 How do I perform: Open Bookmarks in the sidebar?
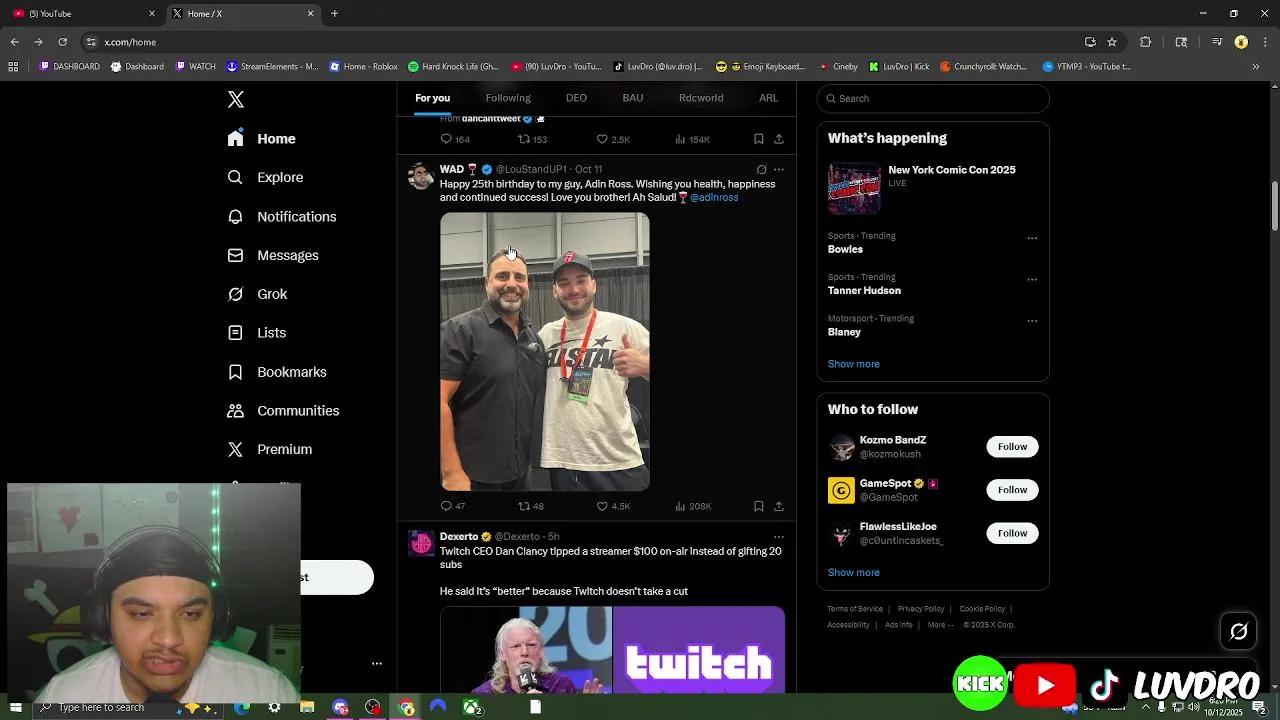(277, 372)
